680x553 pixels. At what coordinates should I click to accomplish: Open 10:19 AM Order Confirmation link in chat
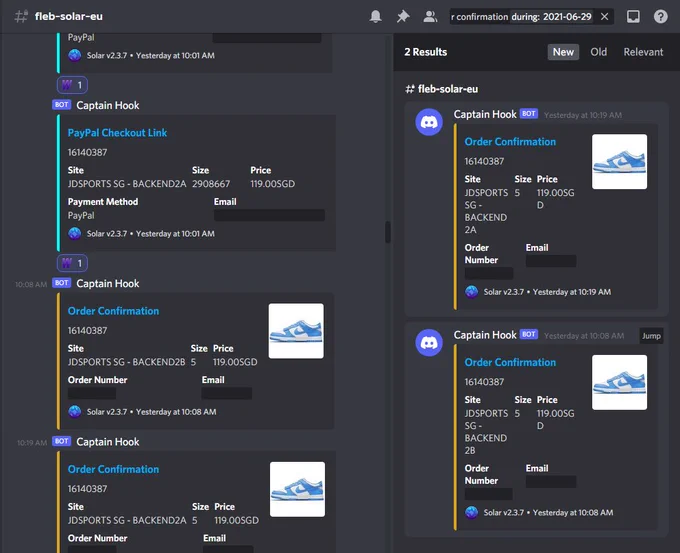coord(113,469)
